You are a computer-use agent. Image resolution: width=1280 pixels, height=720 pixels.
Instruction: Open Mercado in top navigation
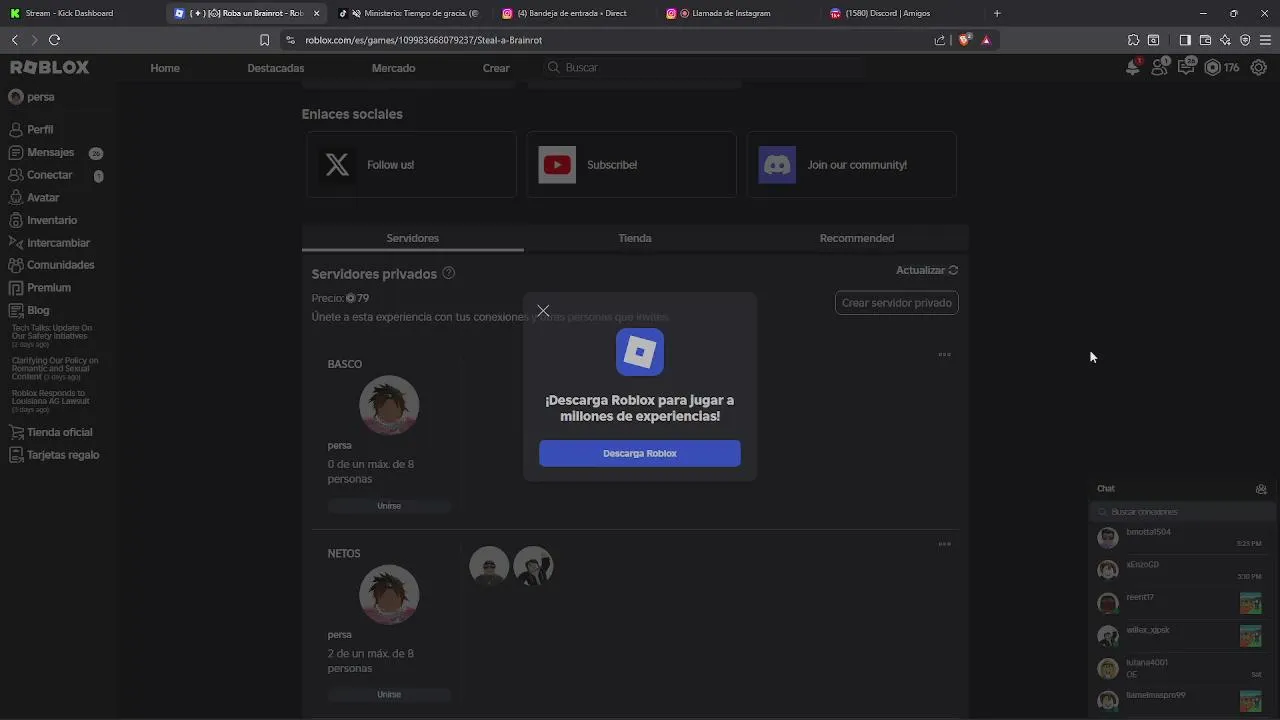click(394, 68)
